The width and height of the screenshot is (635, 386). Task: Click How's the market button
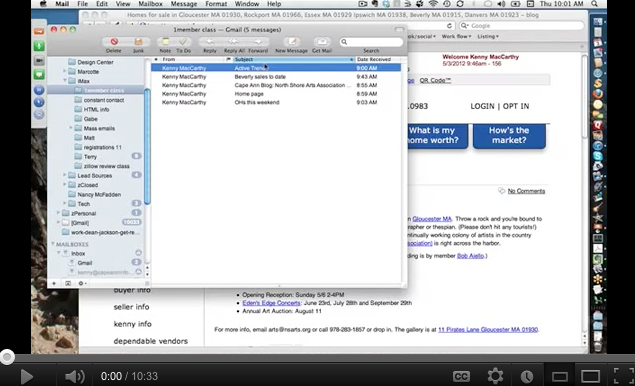click(509, 136)
